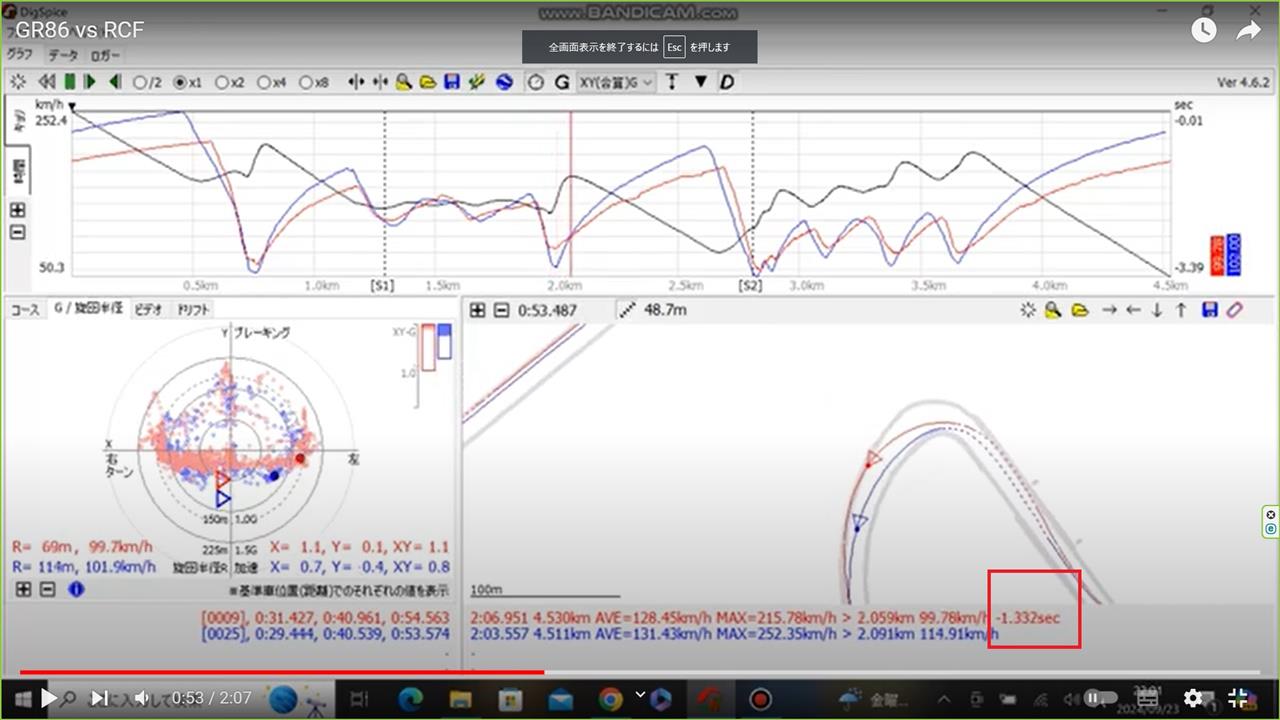Exit full screen using player corner icon

[x=1237, y=698]
